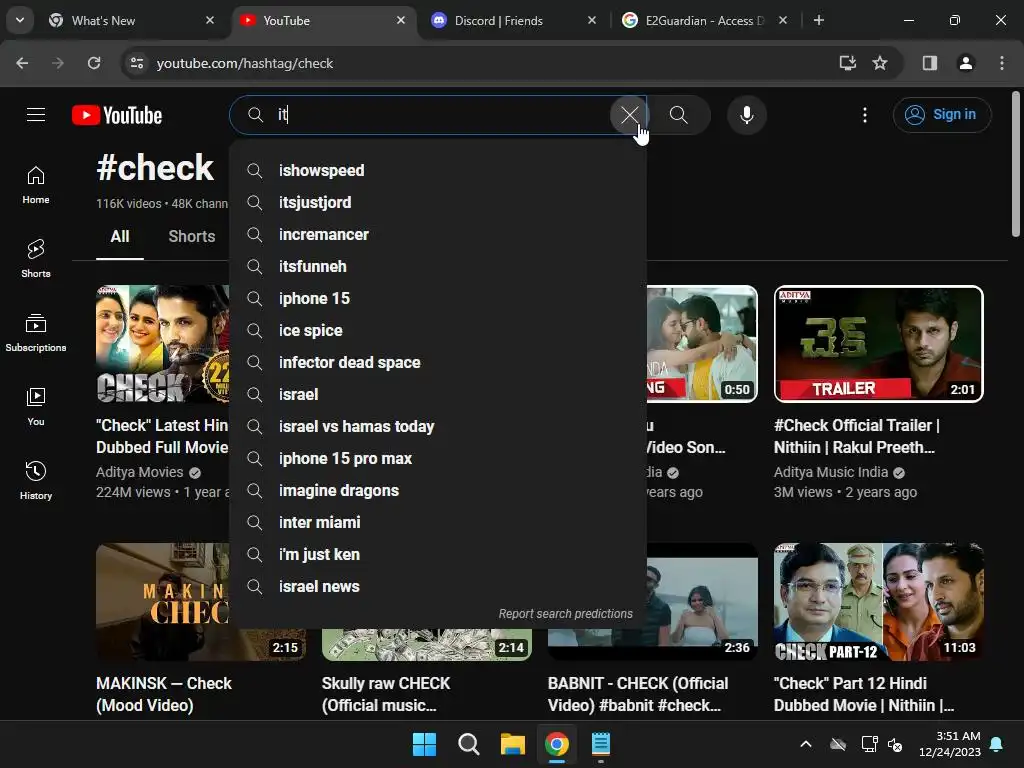This screenshot has width=1024, height=768.
Task: Open 'BABNIT - CHECK (Official Video)' title
Action: (x=638, y=694)
